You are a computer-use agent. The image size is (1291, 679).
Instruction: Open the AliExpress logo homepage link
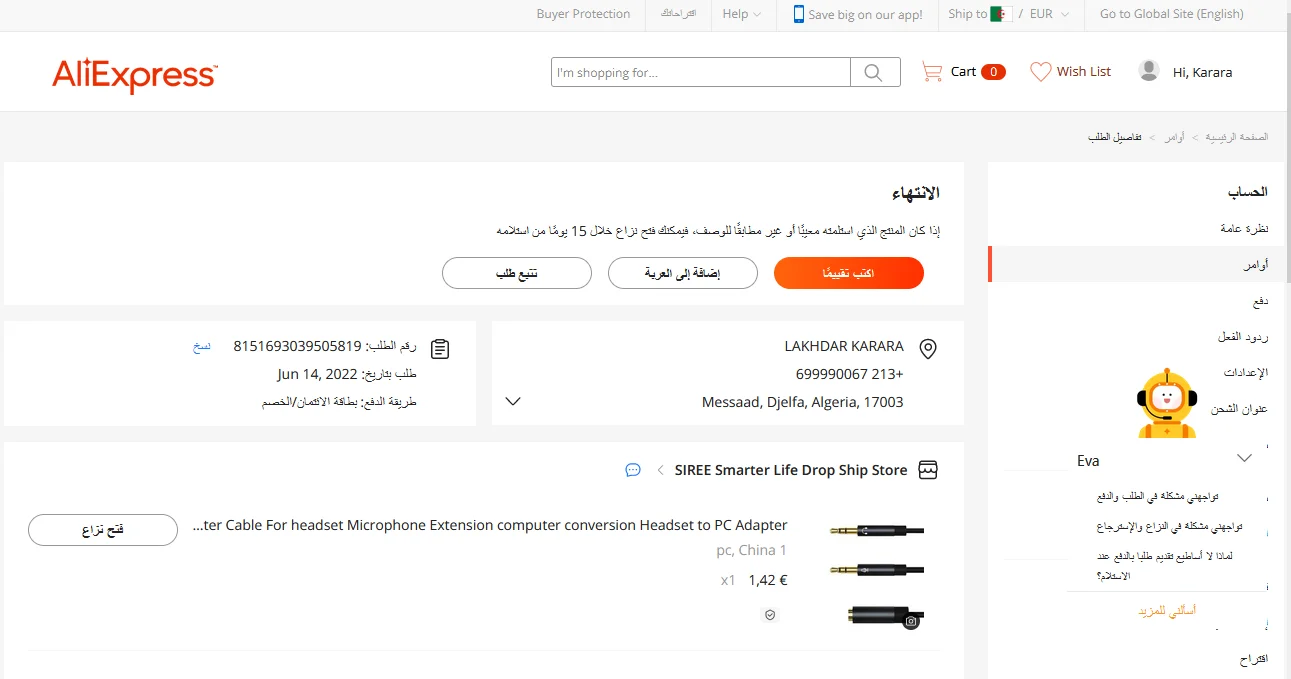coord(134,75)
